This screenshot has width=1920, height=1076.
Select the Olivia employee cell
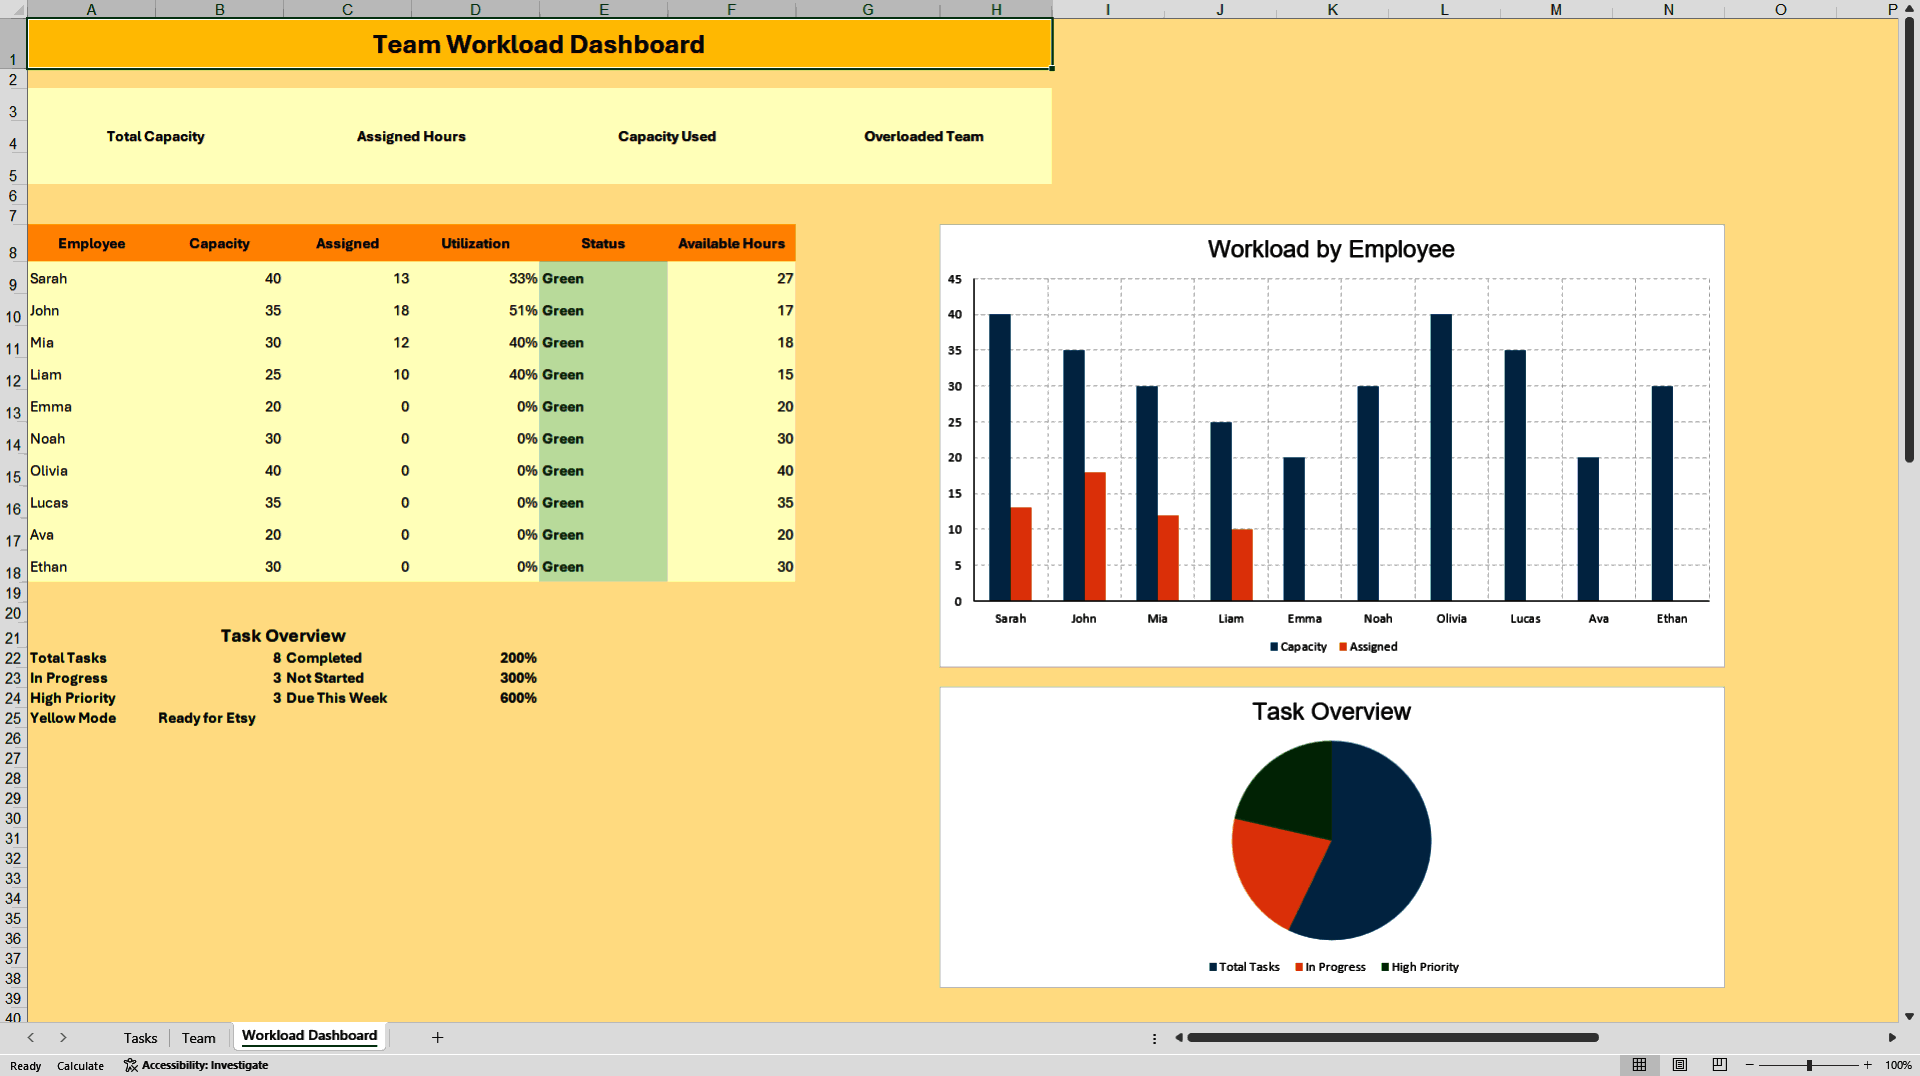coord(91,471)
